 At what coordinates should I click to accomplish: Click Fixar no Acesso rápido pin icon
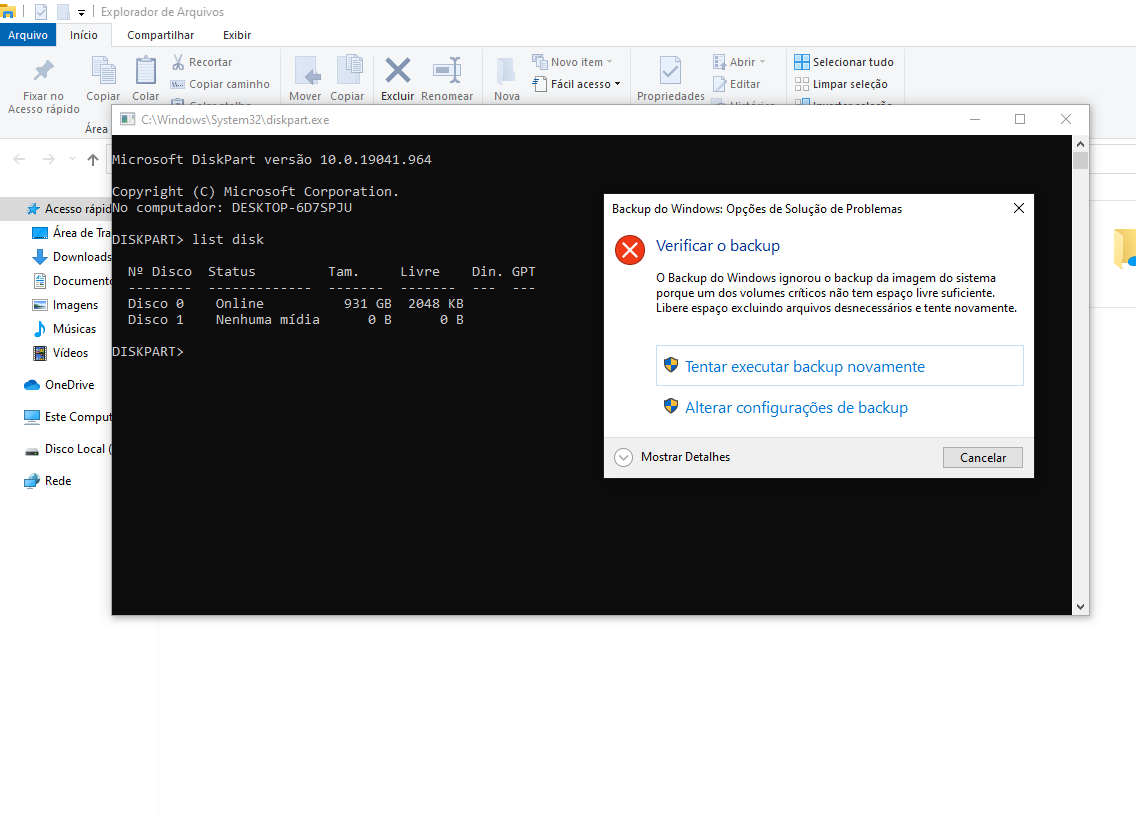pos(43,70)
